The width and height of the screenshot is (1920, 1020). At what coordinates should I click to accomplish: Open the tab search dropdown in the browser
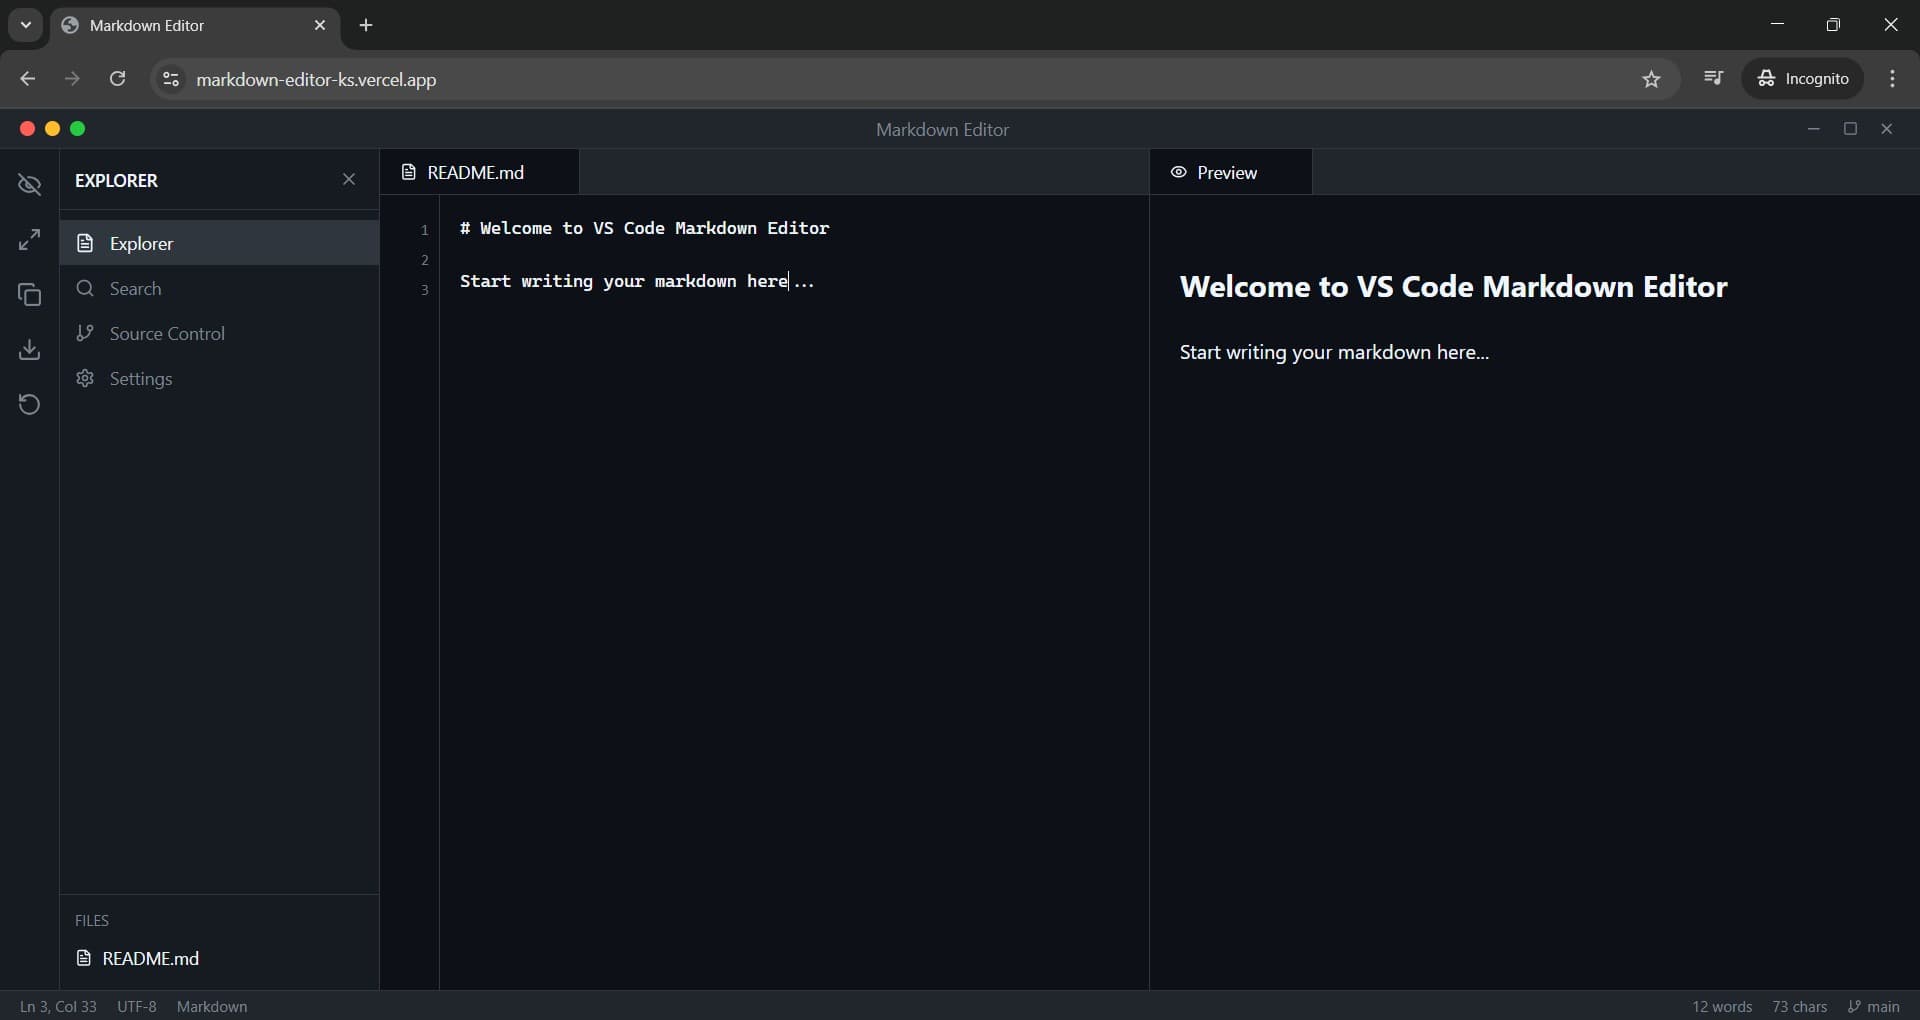click(x=25, y=25)
